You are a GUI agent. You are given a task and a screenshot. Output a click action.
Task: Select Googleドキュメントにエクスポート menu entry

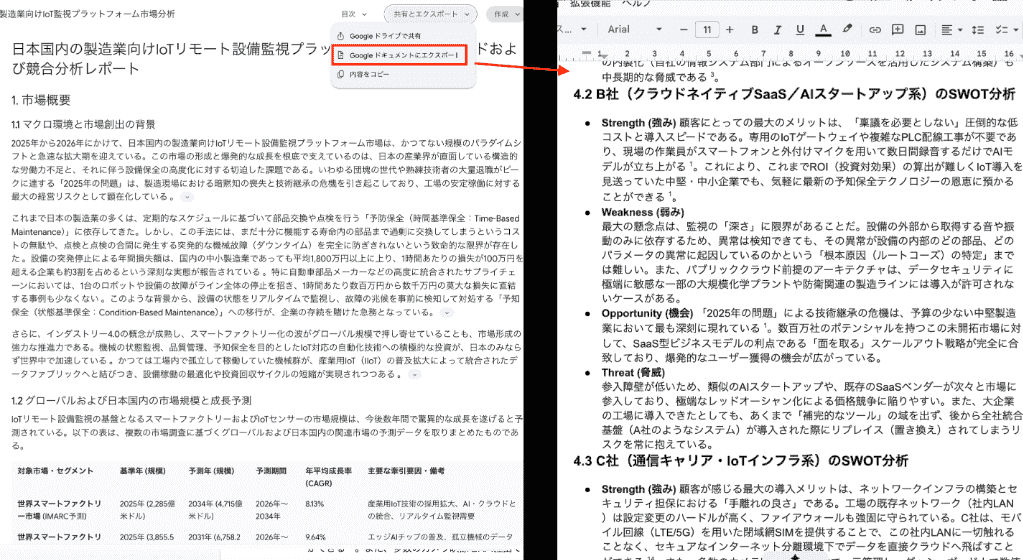coord(399,55)
